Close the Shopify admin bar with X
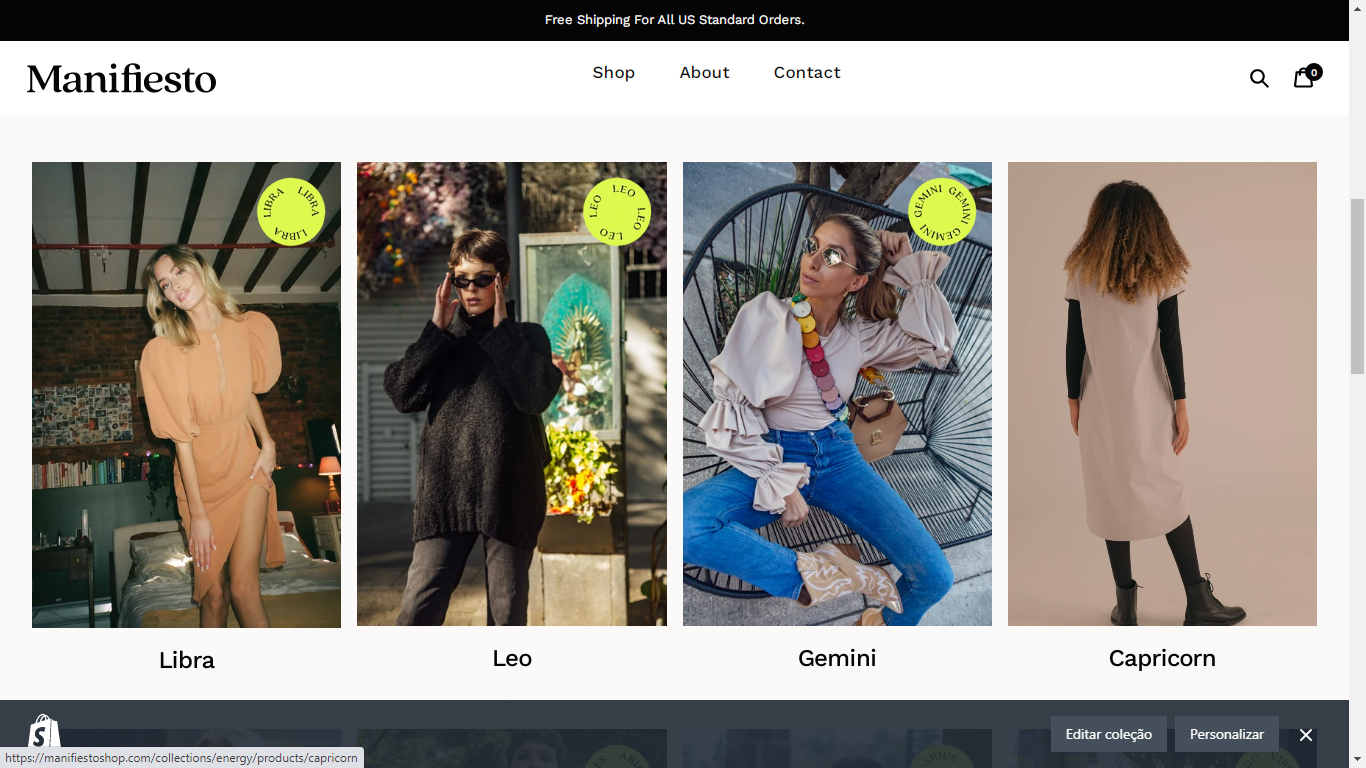The width and height of the screenshot is (1366, 768). 1305,734
